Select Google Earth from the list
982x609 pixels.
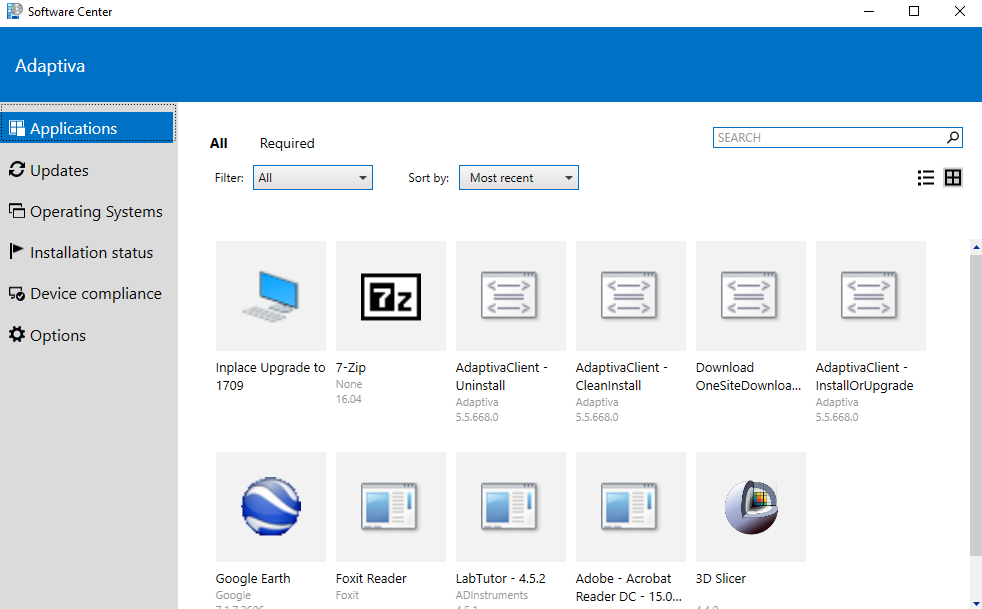pos(270,507)
